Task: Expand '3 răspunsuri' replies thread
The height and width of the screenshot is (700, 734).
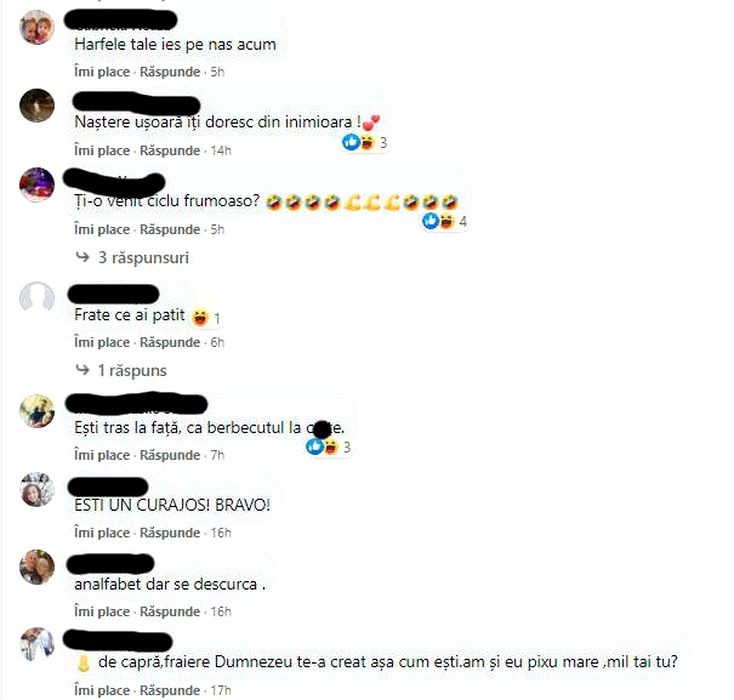Action: [x=143, y=258]
